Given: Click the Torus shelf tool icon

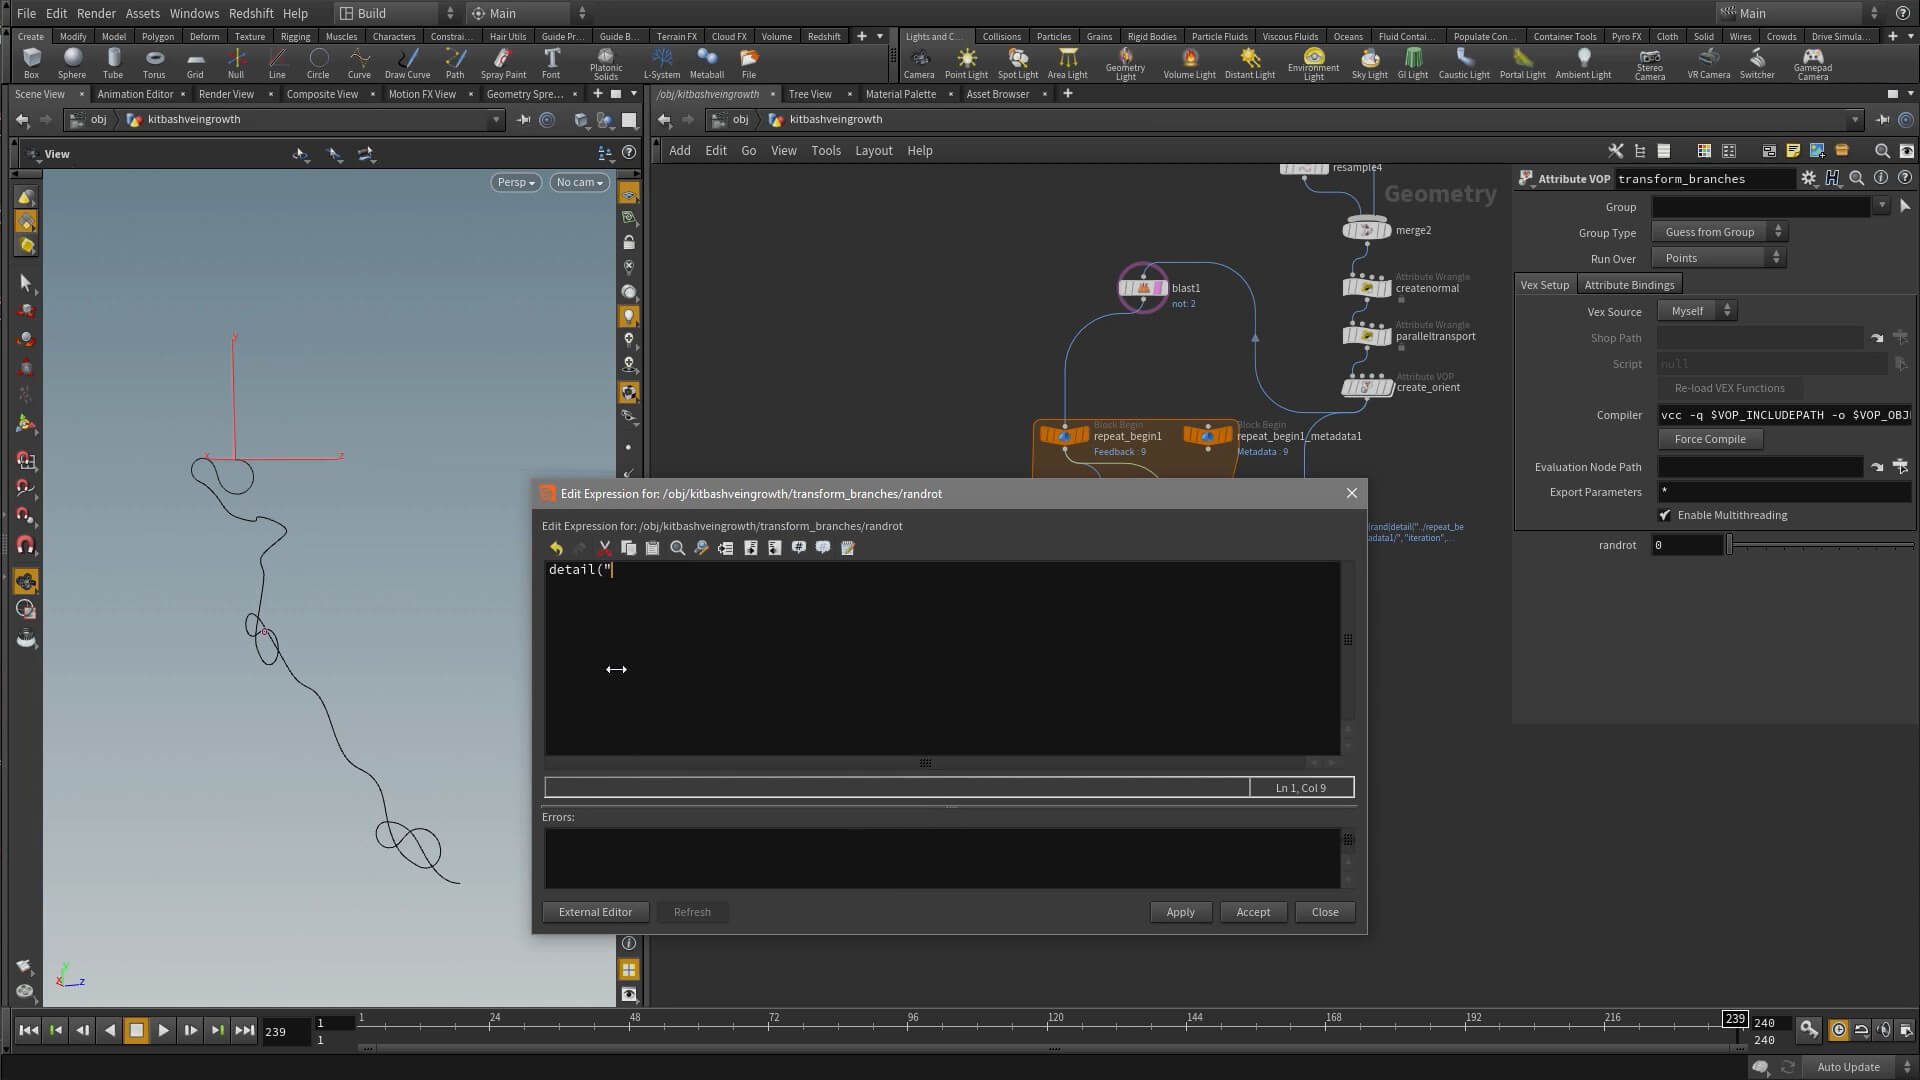Looking at the screenshot, I should tap(154, 60).
